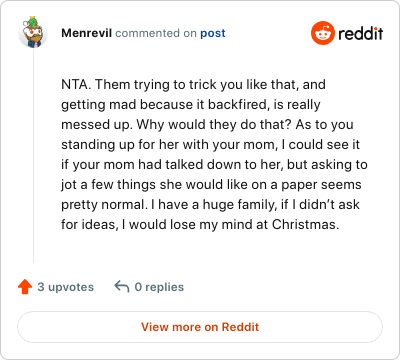
Task: Click the line starting "messed up. Why"
Action: [x=207, y=125]
